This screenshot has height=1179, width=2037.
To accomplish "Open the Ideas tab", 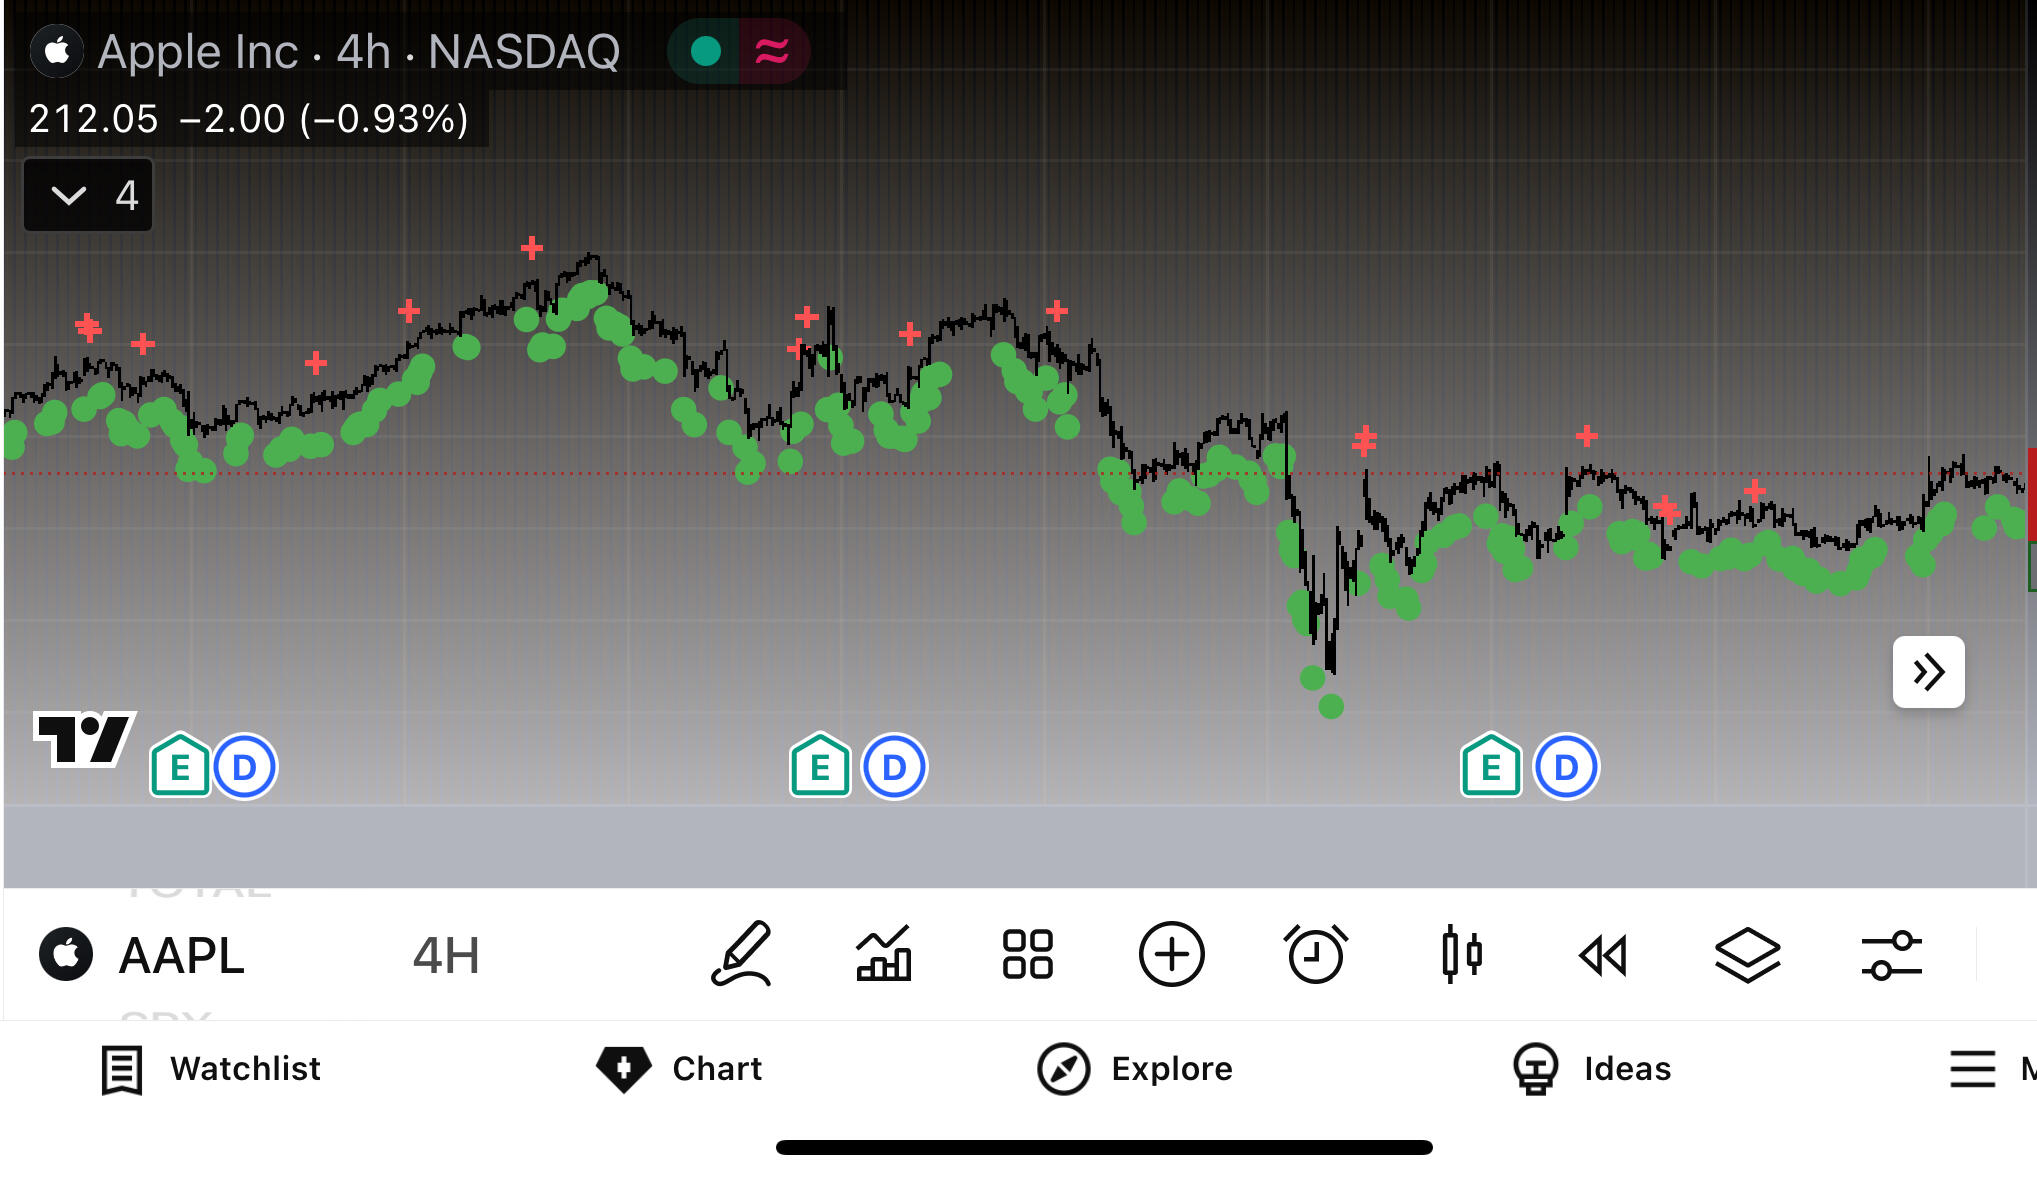I will [x=1592, y=1069].
